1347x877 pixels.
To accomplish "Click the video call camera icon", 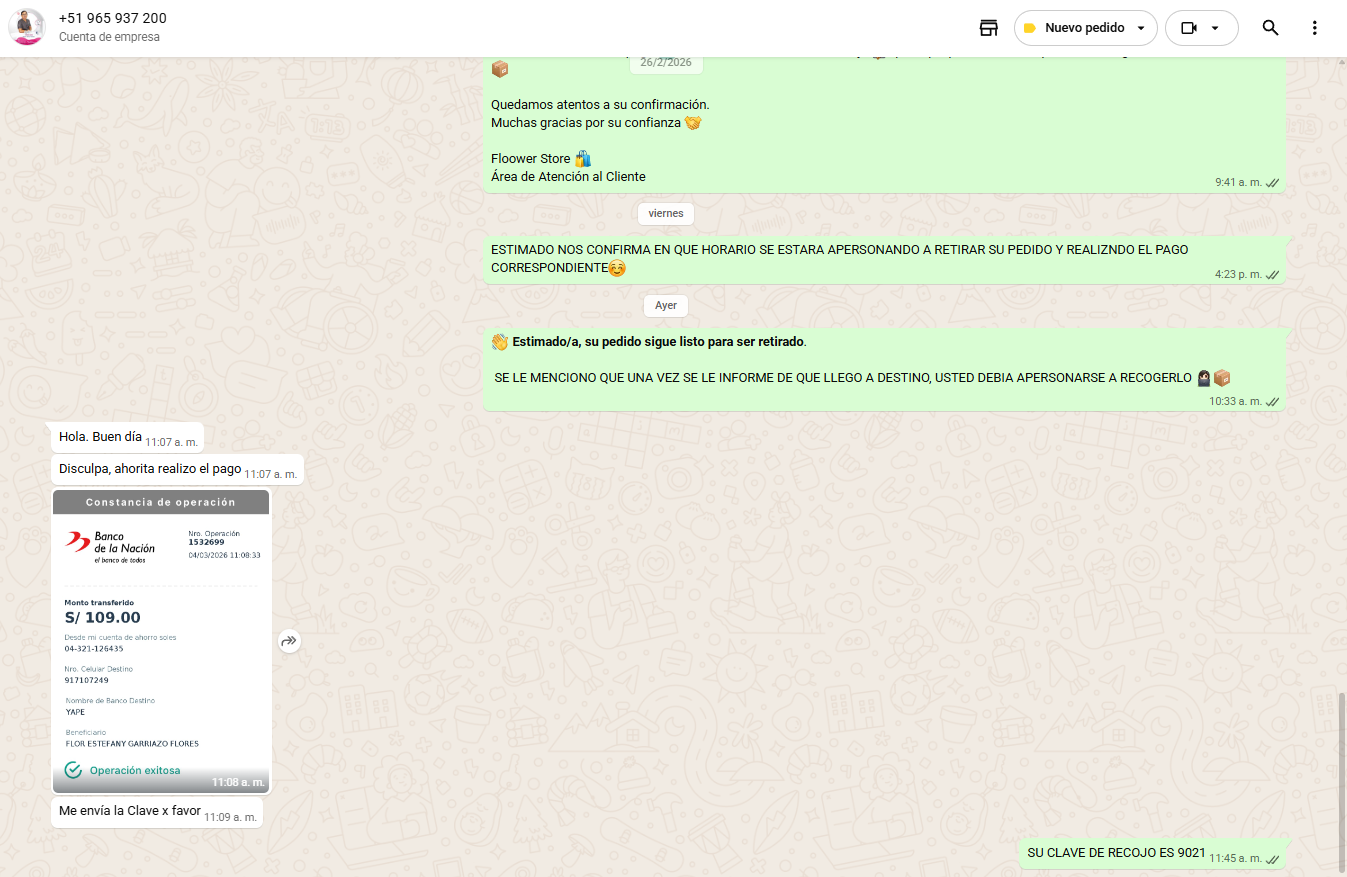I will pyautogui.click(x=1189, y=28).
